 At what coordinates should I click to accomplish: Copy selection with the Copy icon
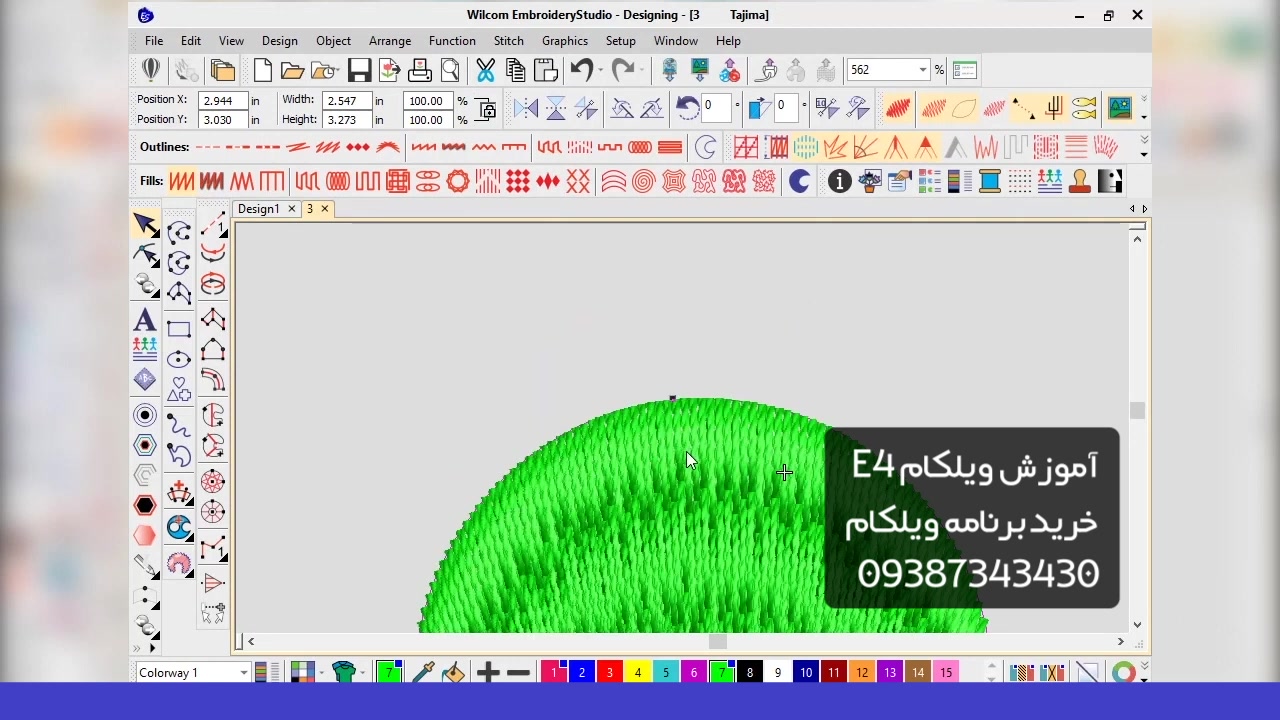tap(515, 70)
